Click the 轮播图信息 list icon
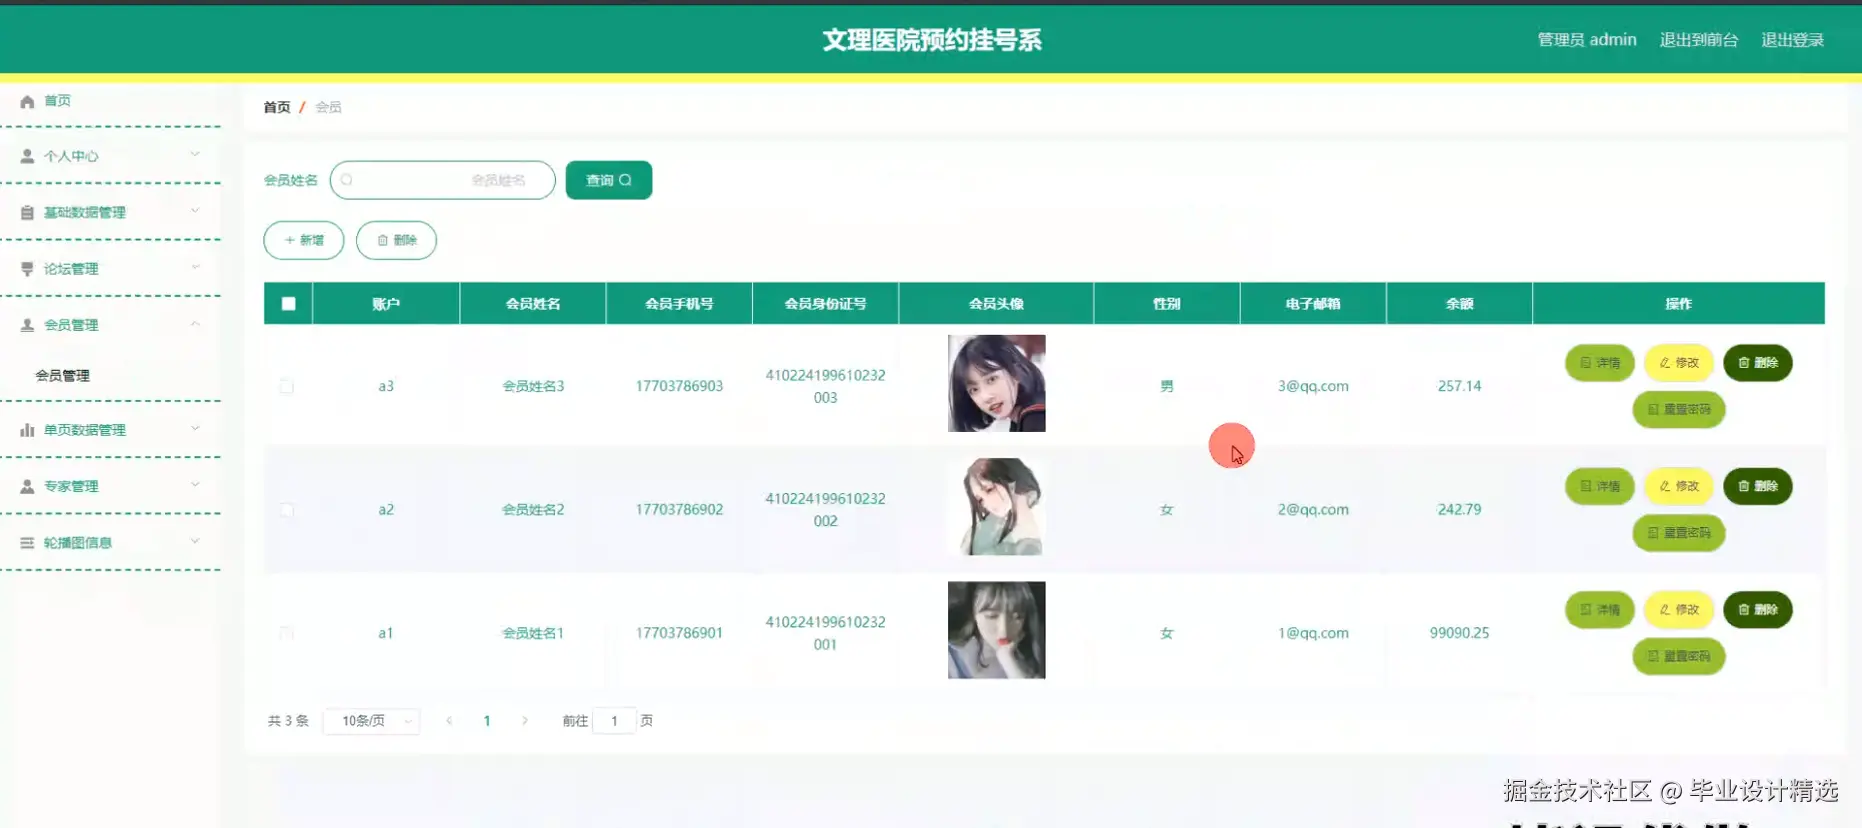1862x828 pixels. (x=27, y=543)
